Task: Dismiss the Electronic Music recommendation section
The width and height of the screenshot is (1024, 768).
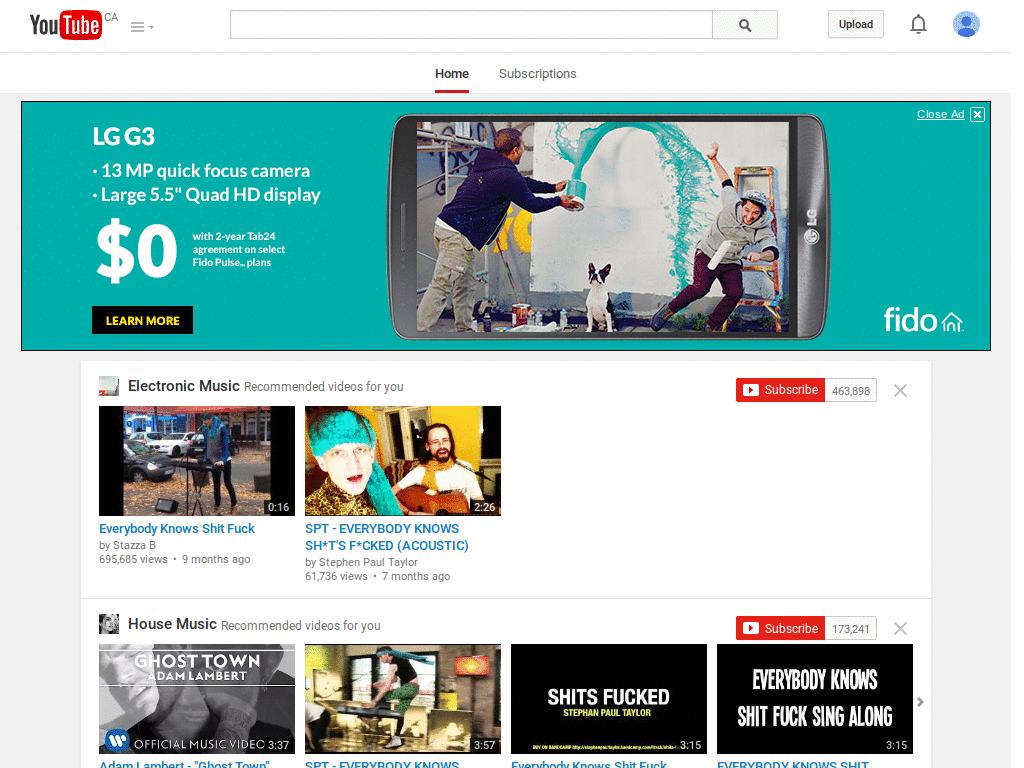Action: click(x=900, y=391)
